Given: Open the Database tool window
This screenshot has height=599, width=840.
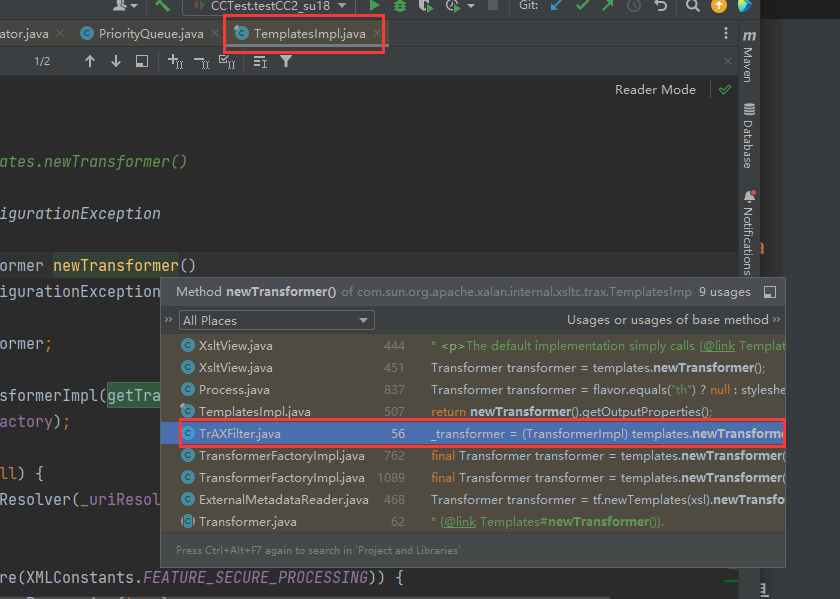Looking at the screenshot, I should (749, 136).
